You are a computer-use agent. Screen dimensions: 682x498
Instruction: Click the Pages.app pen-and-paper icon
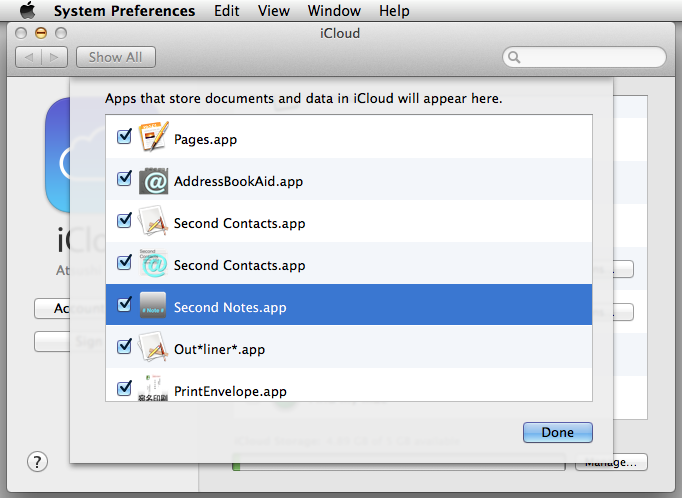(153, 137)
